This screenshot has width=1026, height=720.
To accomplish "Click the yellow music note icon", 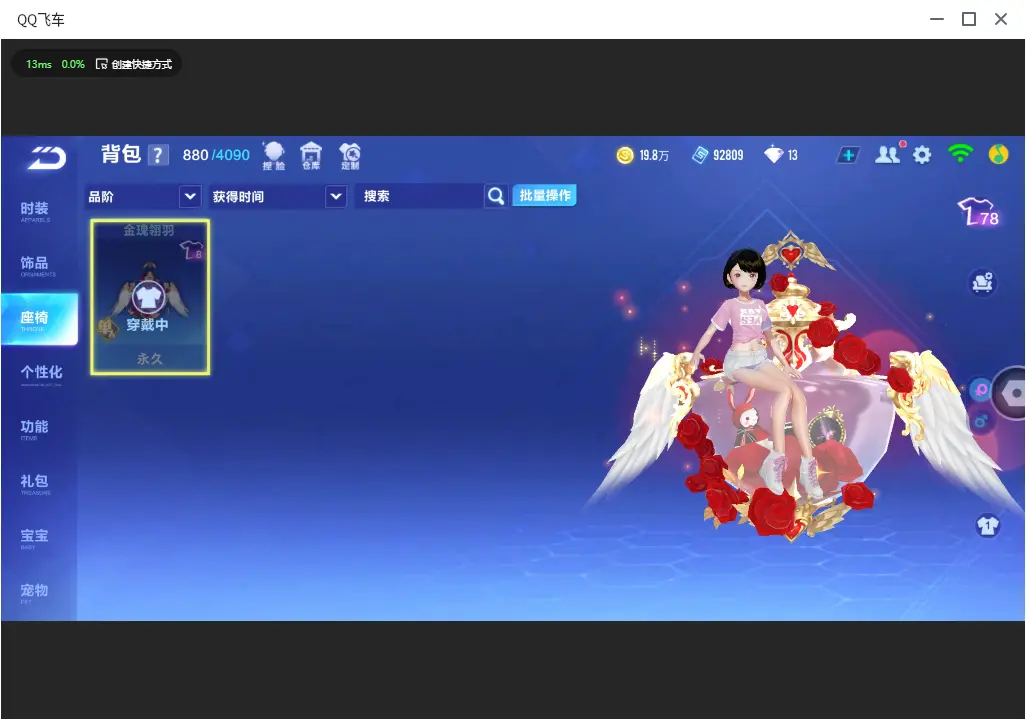I will click(x=998, y=154).
